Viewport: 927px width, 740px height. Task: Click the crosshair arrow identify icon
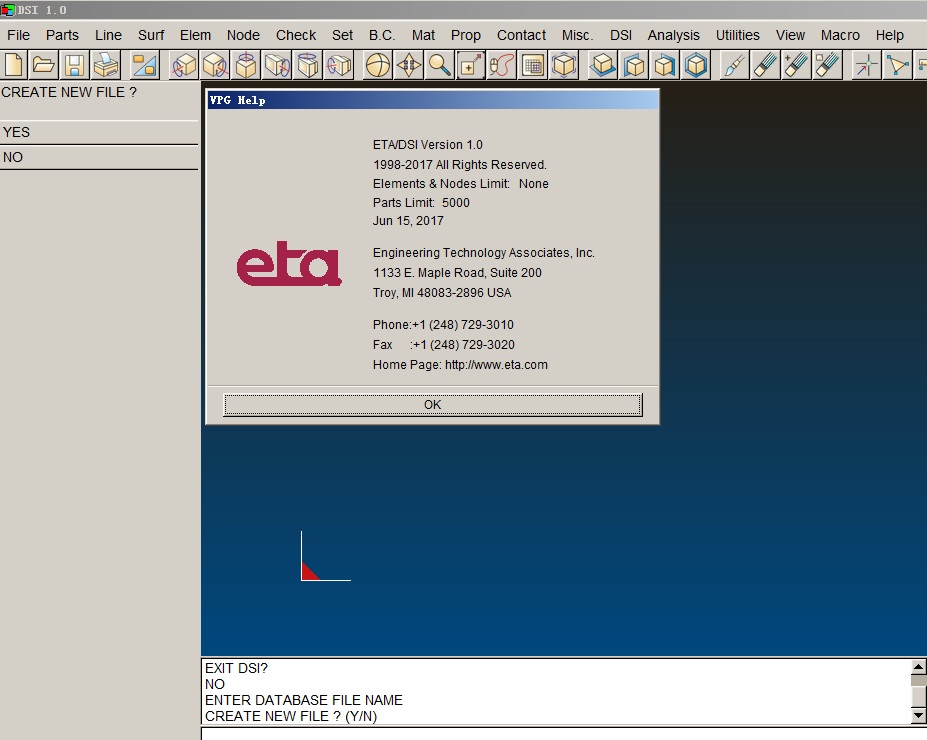click(x=866, y=65)
